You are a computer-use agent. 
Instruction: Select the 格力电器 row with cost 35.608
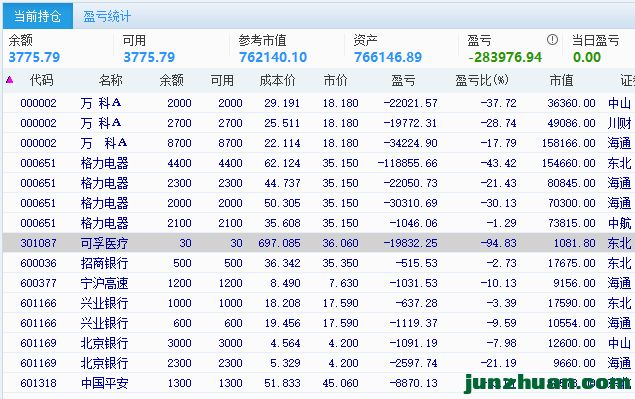click(x=319, y=223)
